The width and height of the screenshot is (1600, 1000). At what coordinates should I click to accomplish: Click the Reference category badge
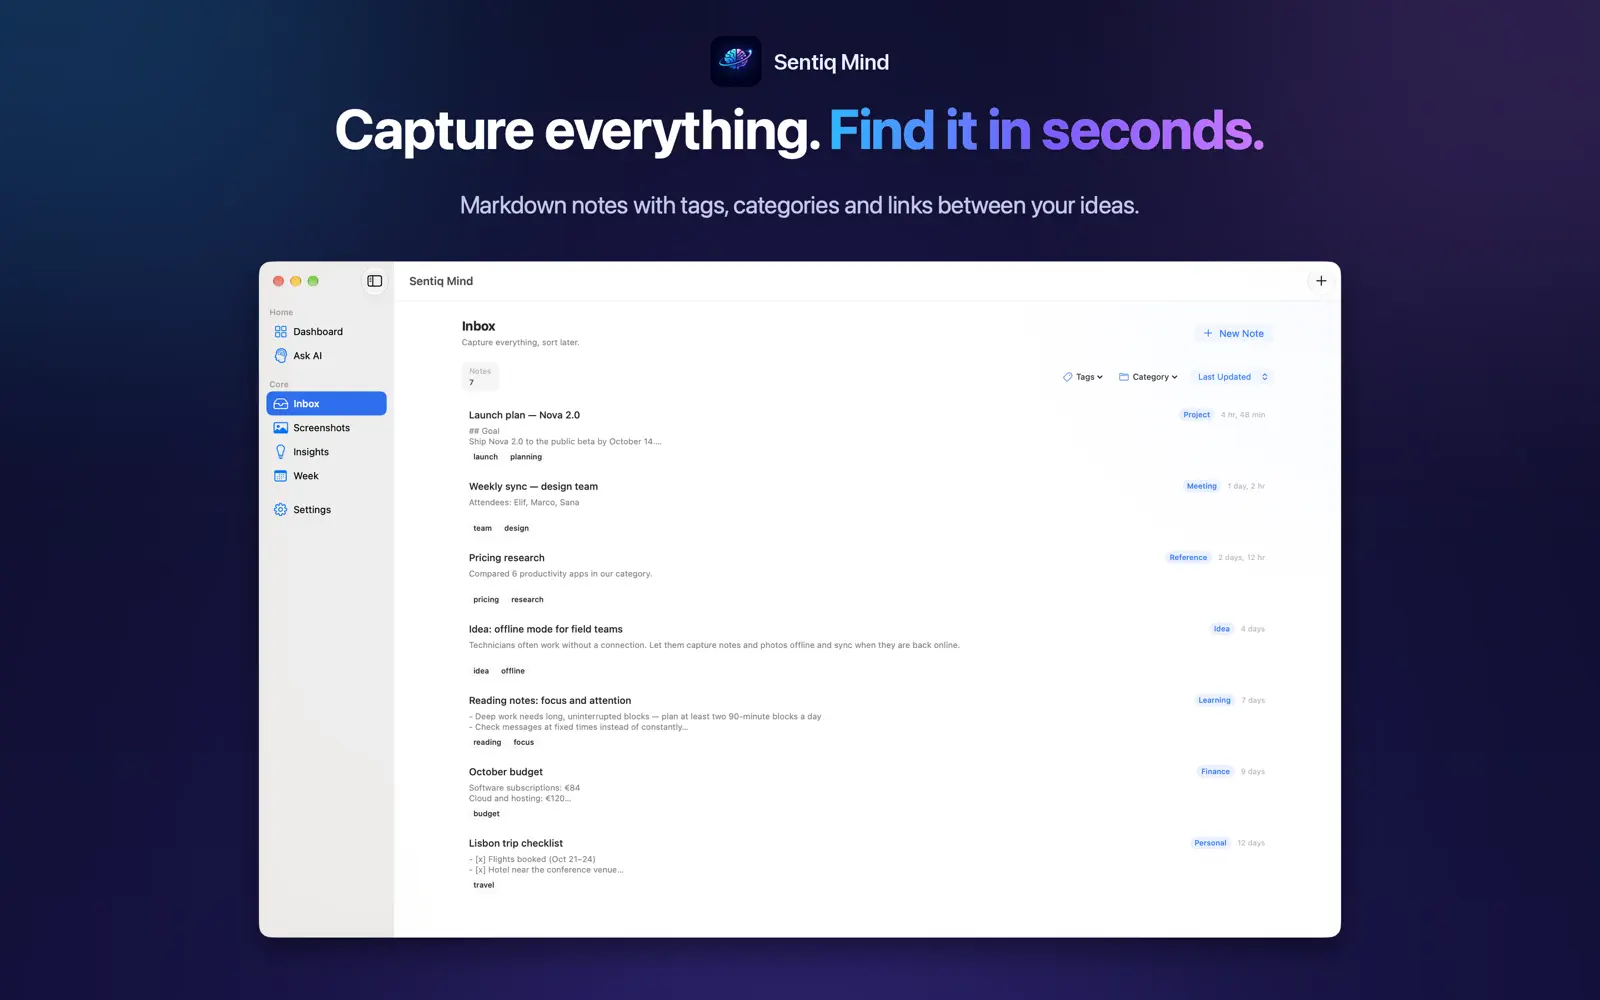[1188, 558]
